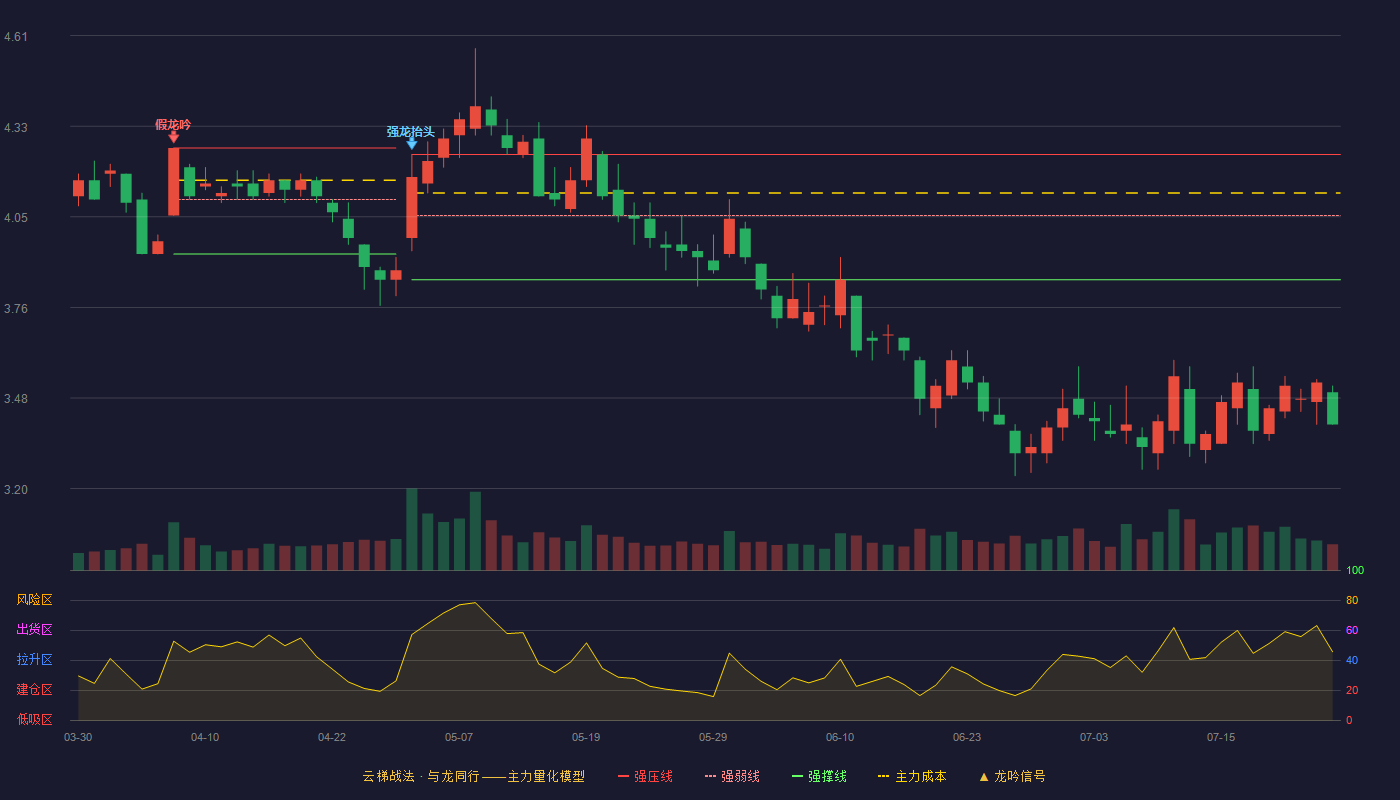Click the 40 indicator scale label
The image size is (1400, 800).
(1352, 660)
